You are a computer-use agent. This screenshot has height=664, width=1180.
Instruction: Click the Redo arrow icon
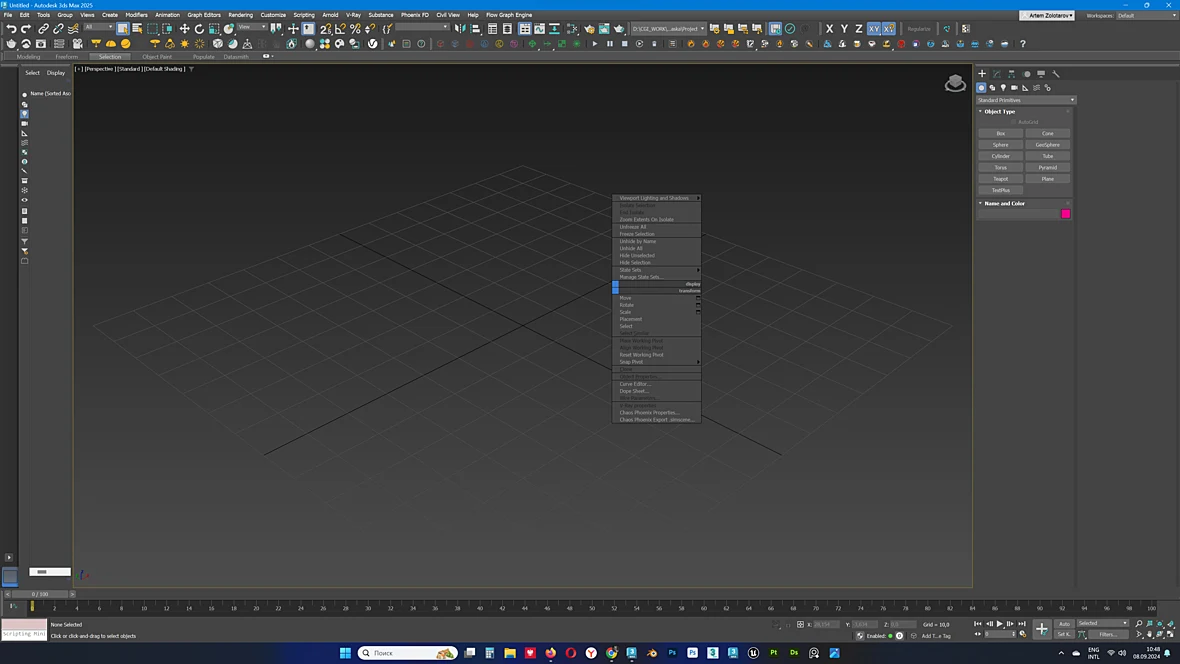[26, 29]
